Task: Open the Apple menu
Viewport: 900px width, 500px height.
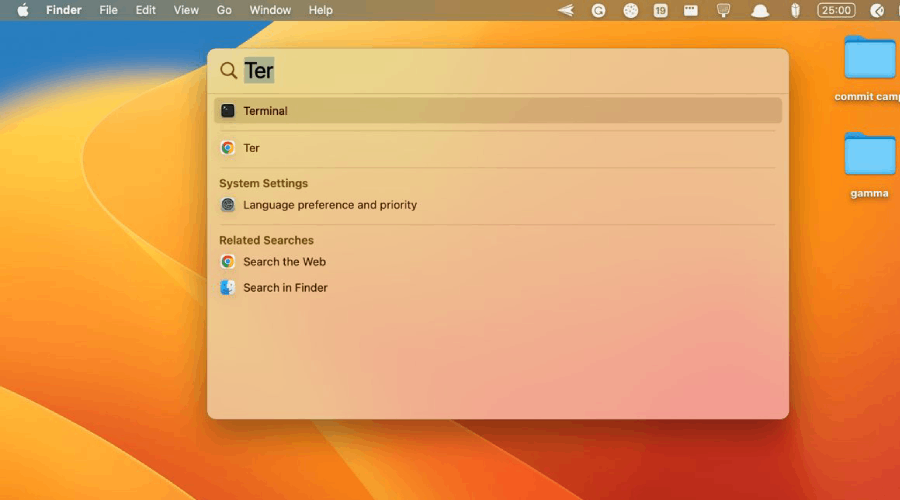Action: click(23, 10)
